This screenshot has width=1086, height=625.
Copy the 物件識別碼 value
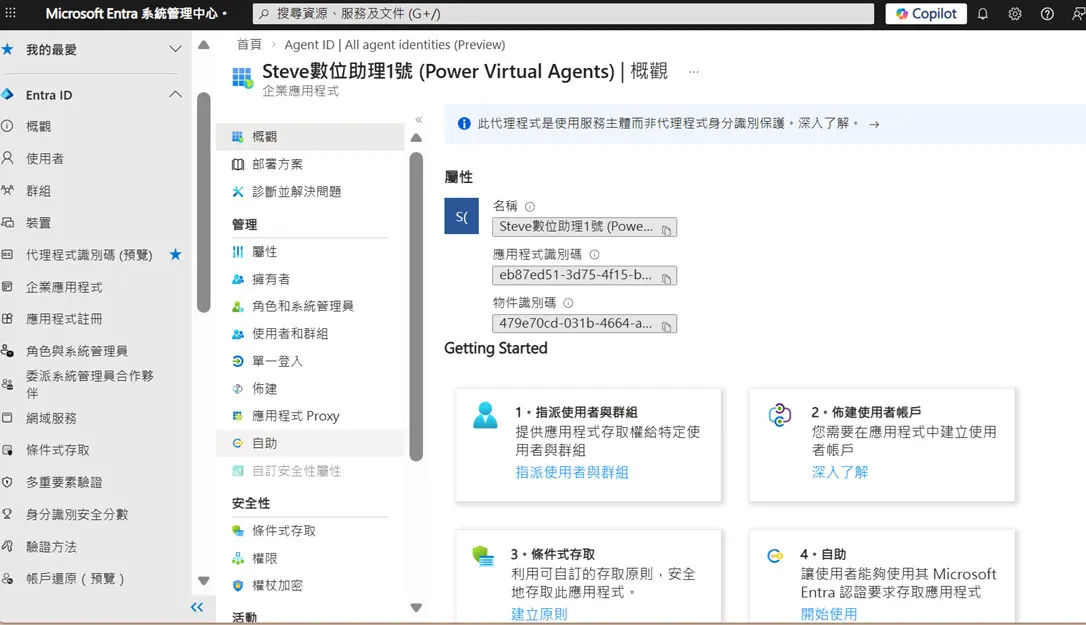[666, 326]
